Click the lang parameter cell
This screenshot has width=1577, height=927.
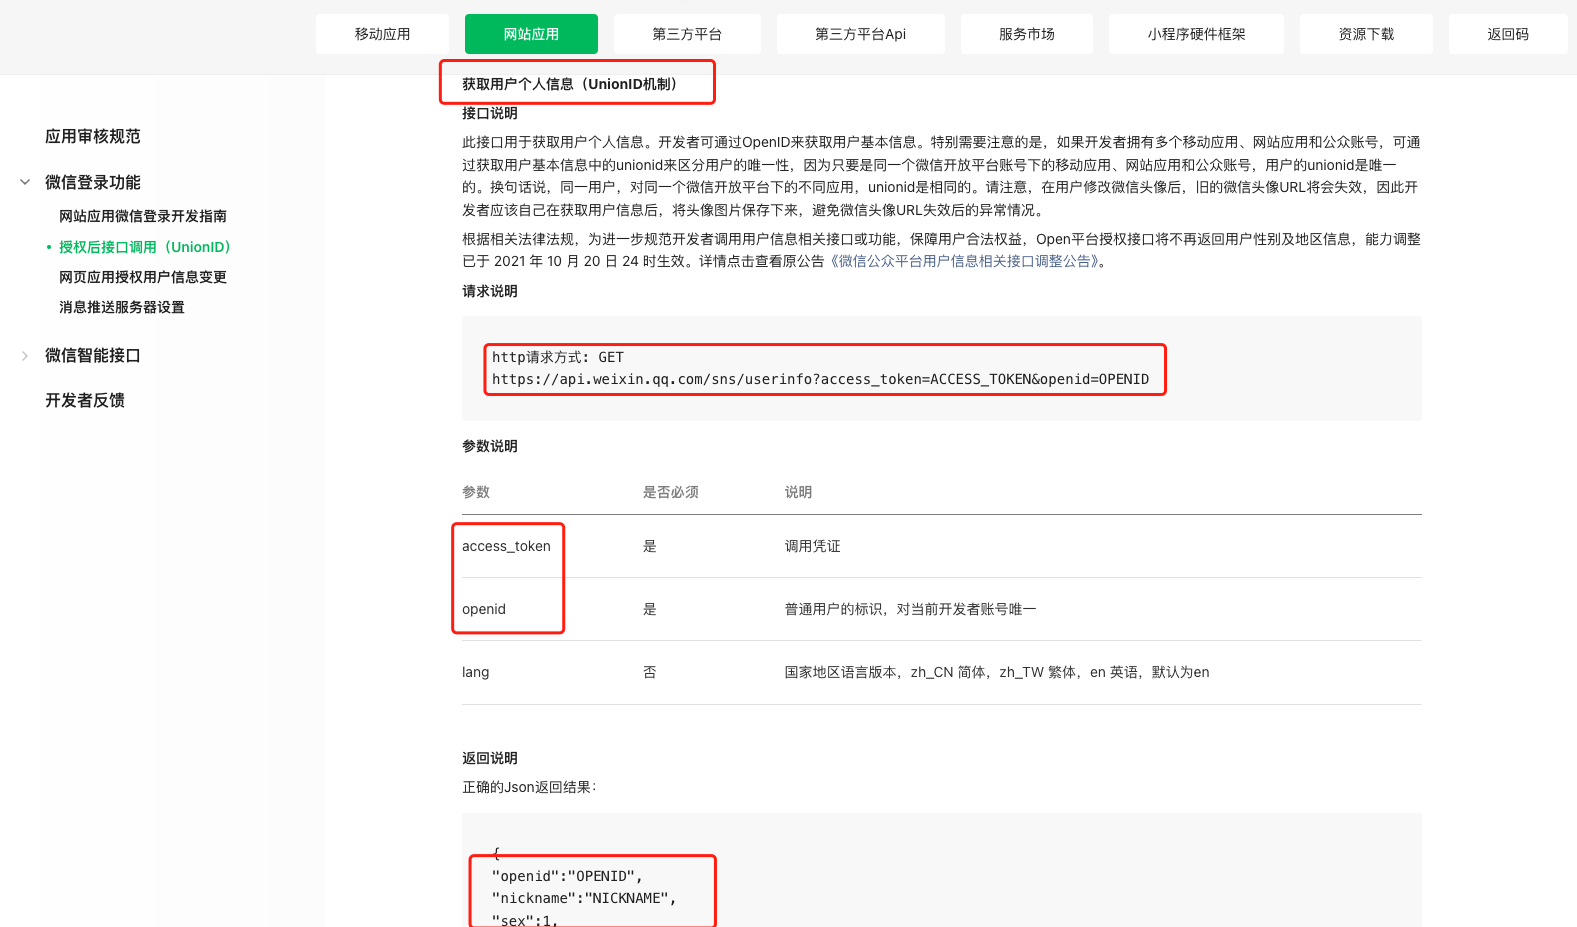pos(476,672)
